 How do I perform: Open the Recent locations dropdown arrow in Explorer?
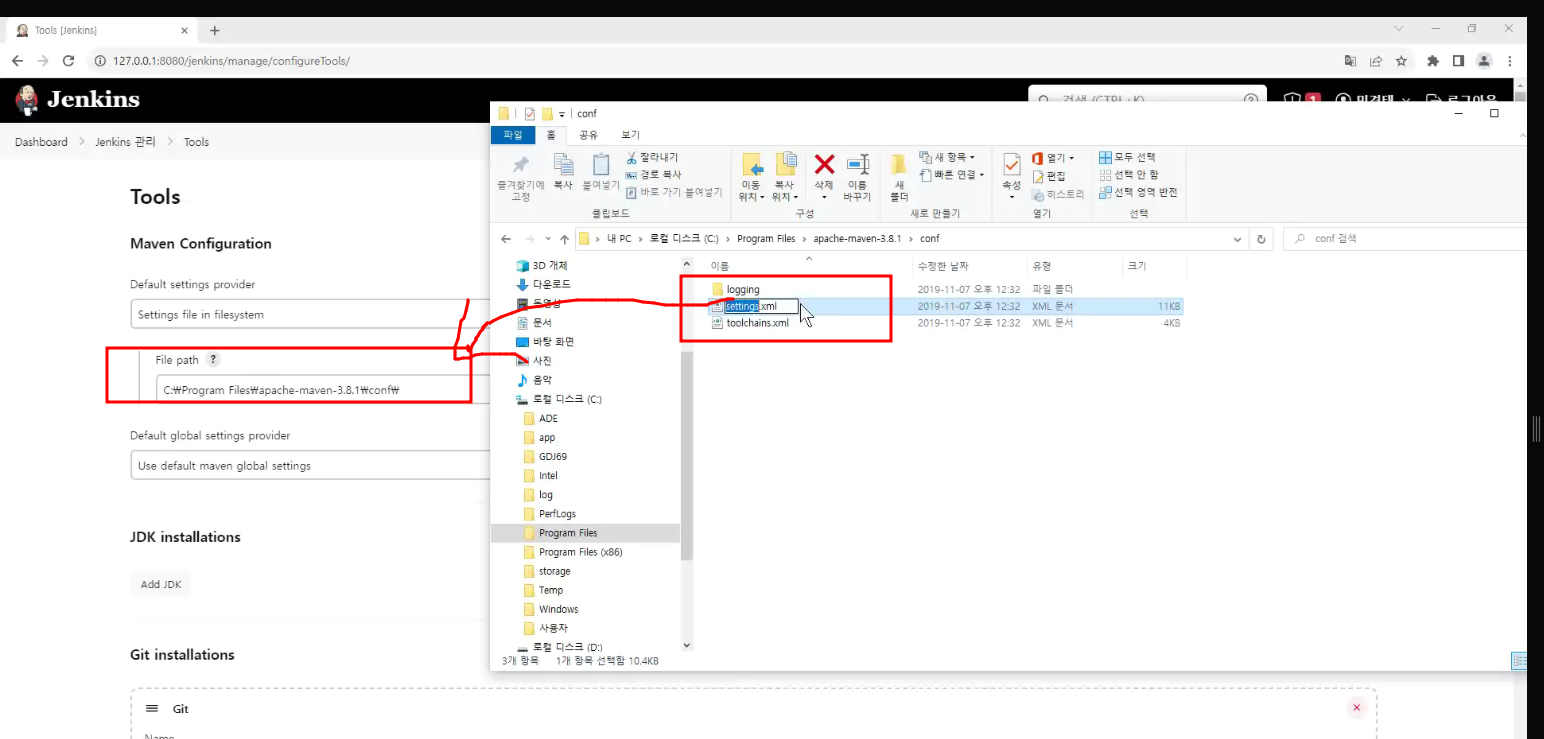tap(548, 240)
